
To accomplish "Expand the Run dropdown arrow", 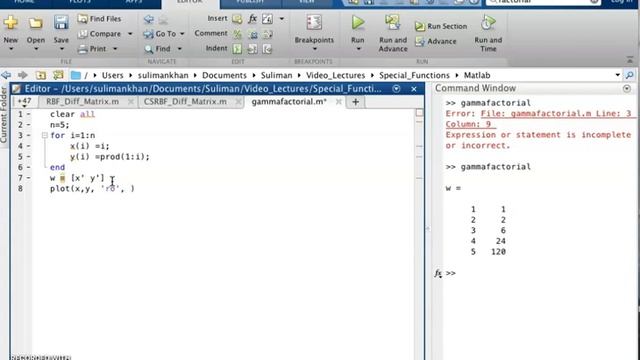I will point(358,49).
